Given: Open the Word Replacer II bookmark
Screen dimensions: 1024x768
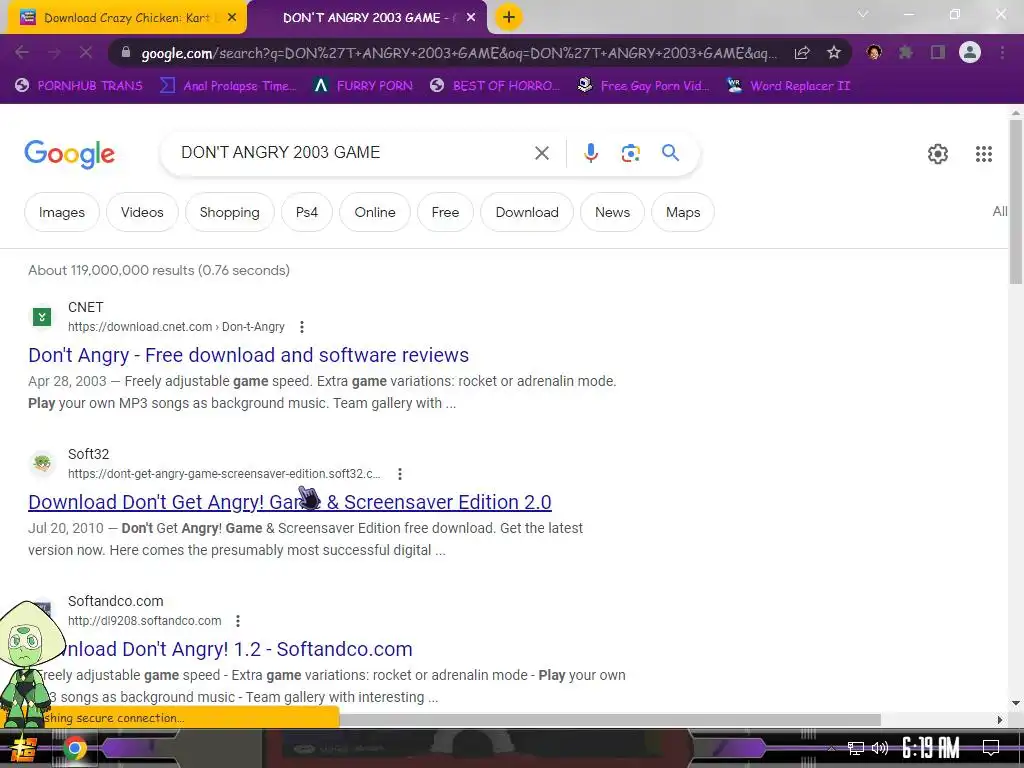Looking at the screenshot, I should pos(788,86).
